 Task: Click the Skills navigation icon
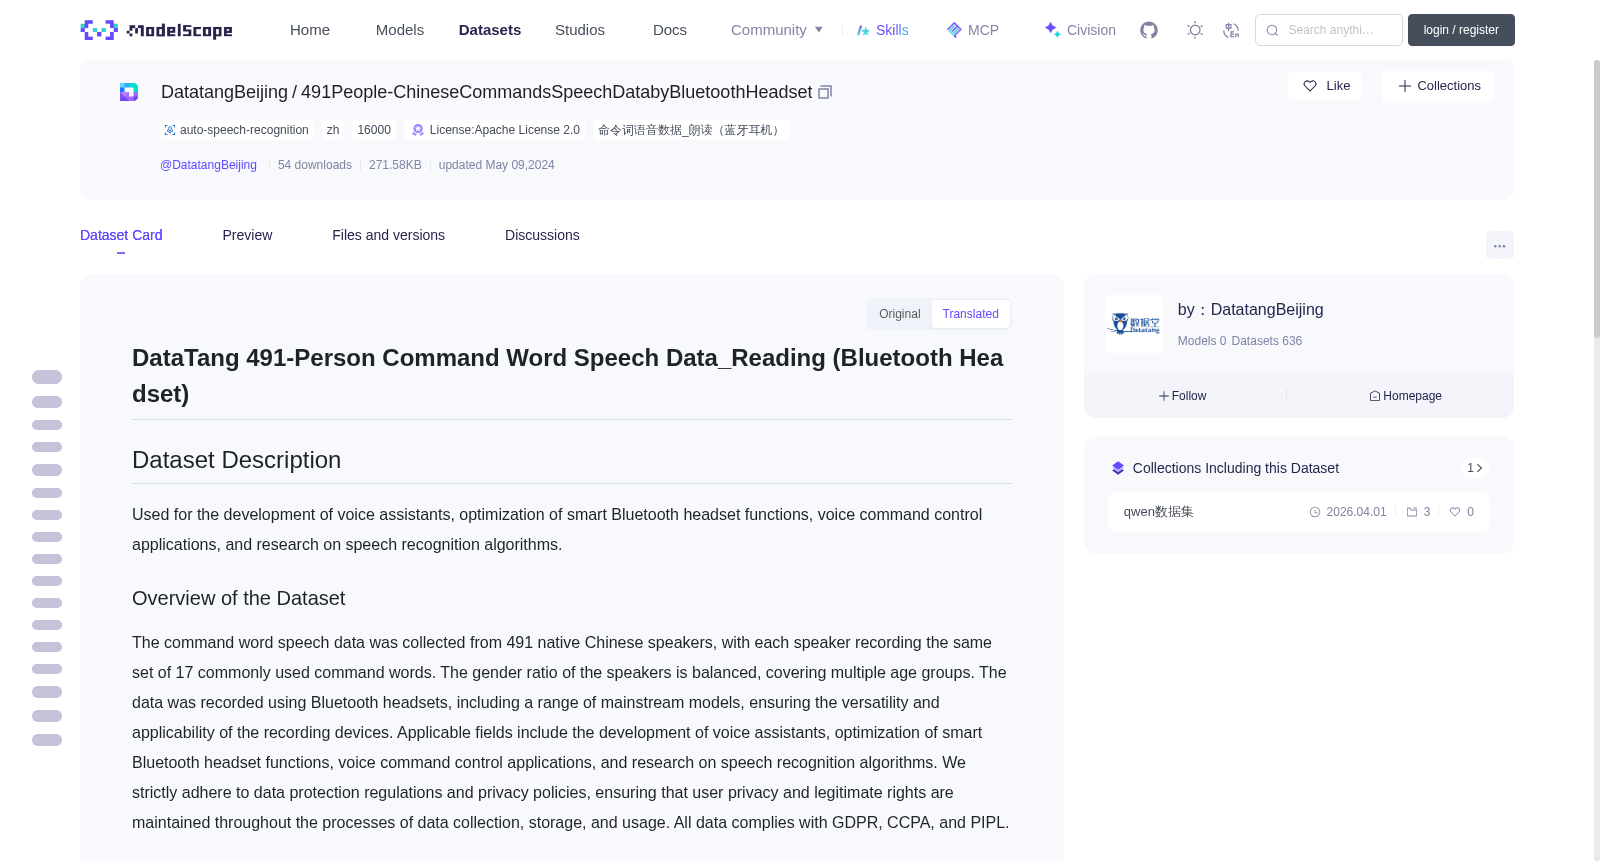click(x=863, y=30)
